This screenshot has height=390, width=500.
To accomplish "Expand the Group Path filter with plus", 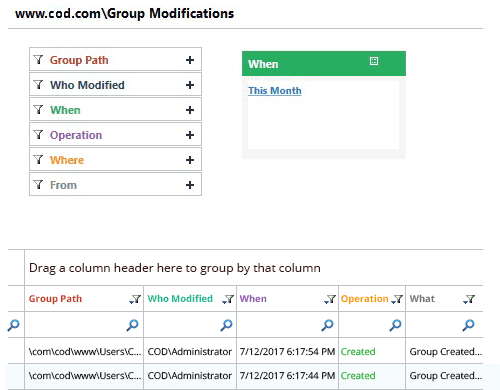I will pos(190,60).
